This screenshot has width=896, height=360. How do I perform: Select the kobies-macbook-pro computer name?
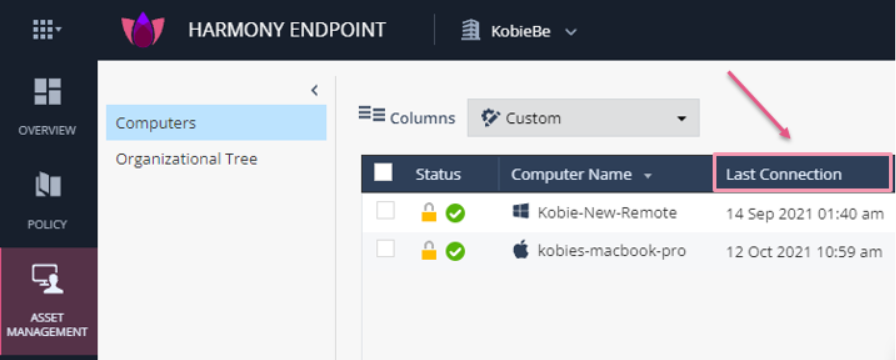[x=612, y=251]
